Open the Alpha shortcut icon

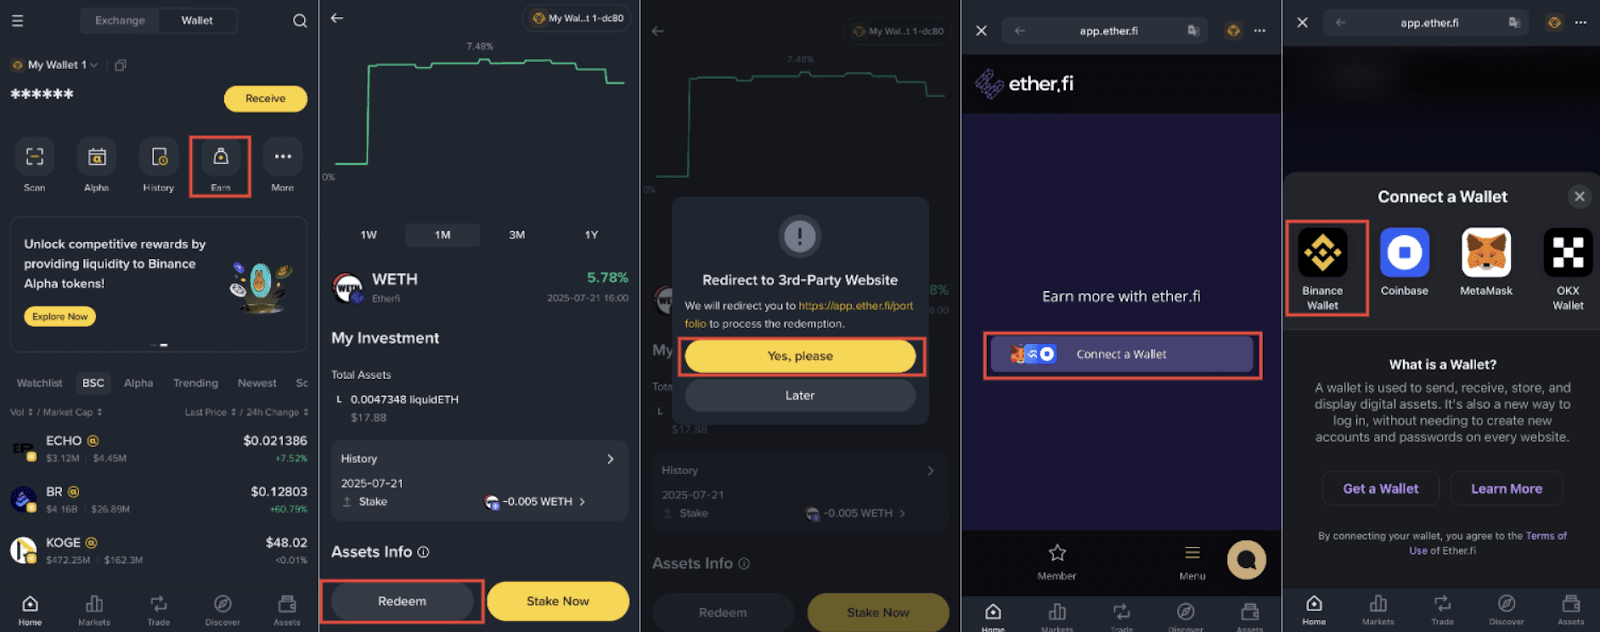click(x=97, y=157)
